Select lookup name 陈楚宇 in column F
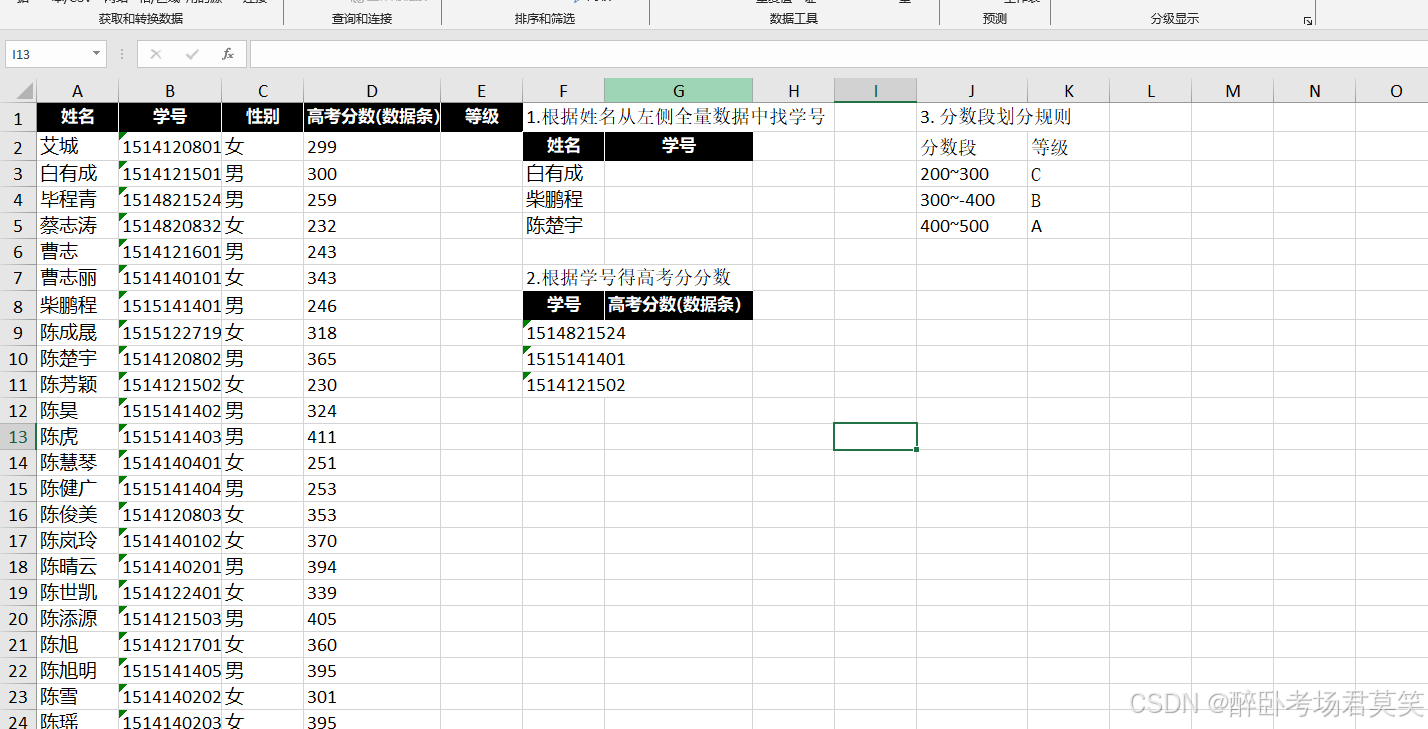1428x729 pixels. pos(564,226)
